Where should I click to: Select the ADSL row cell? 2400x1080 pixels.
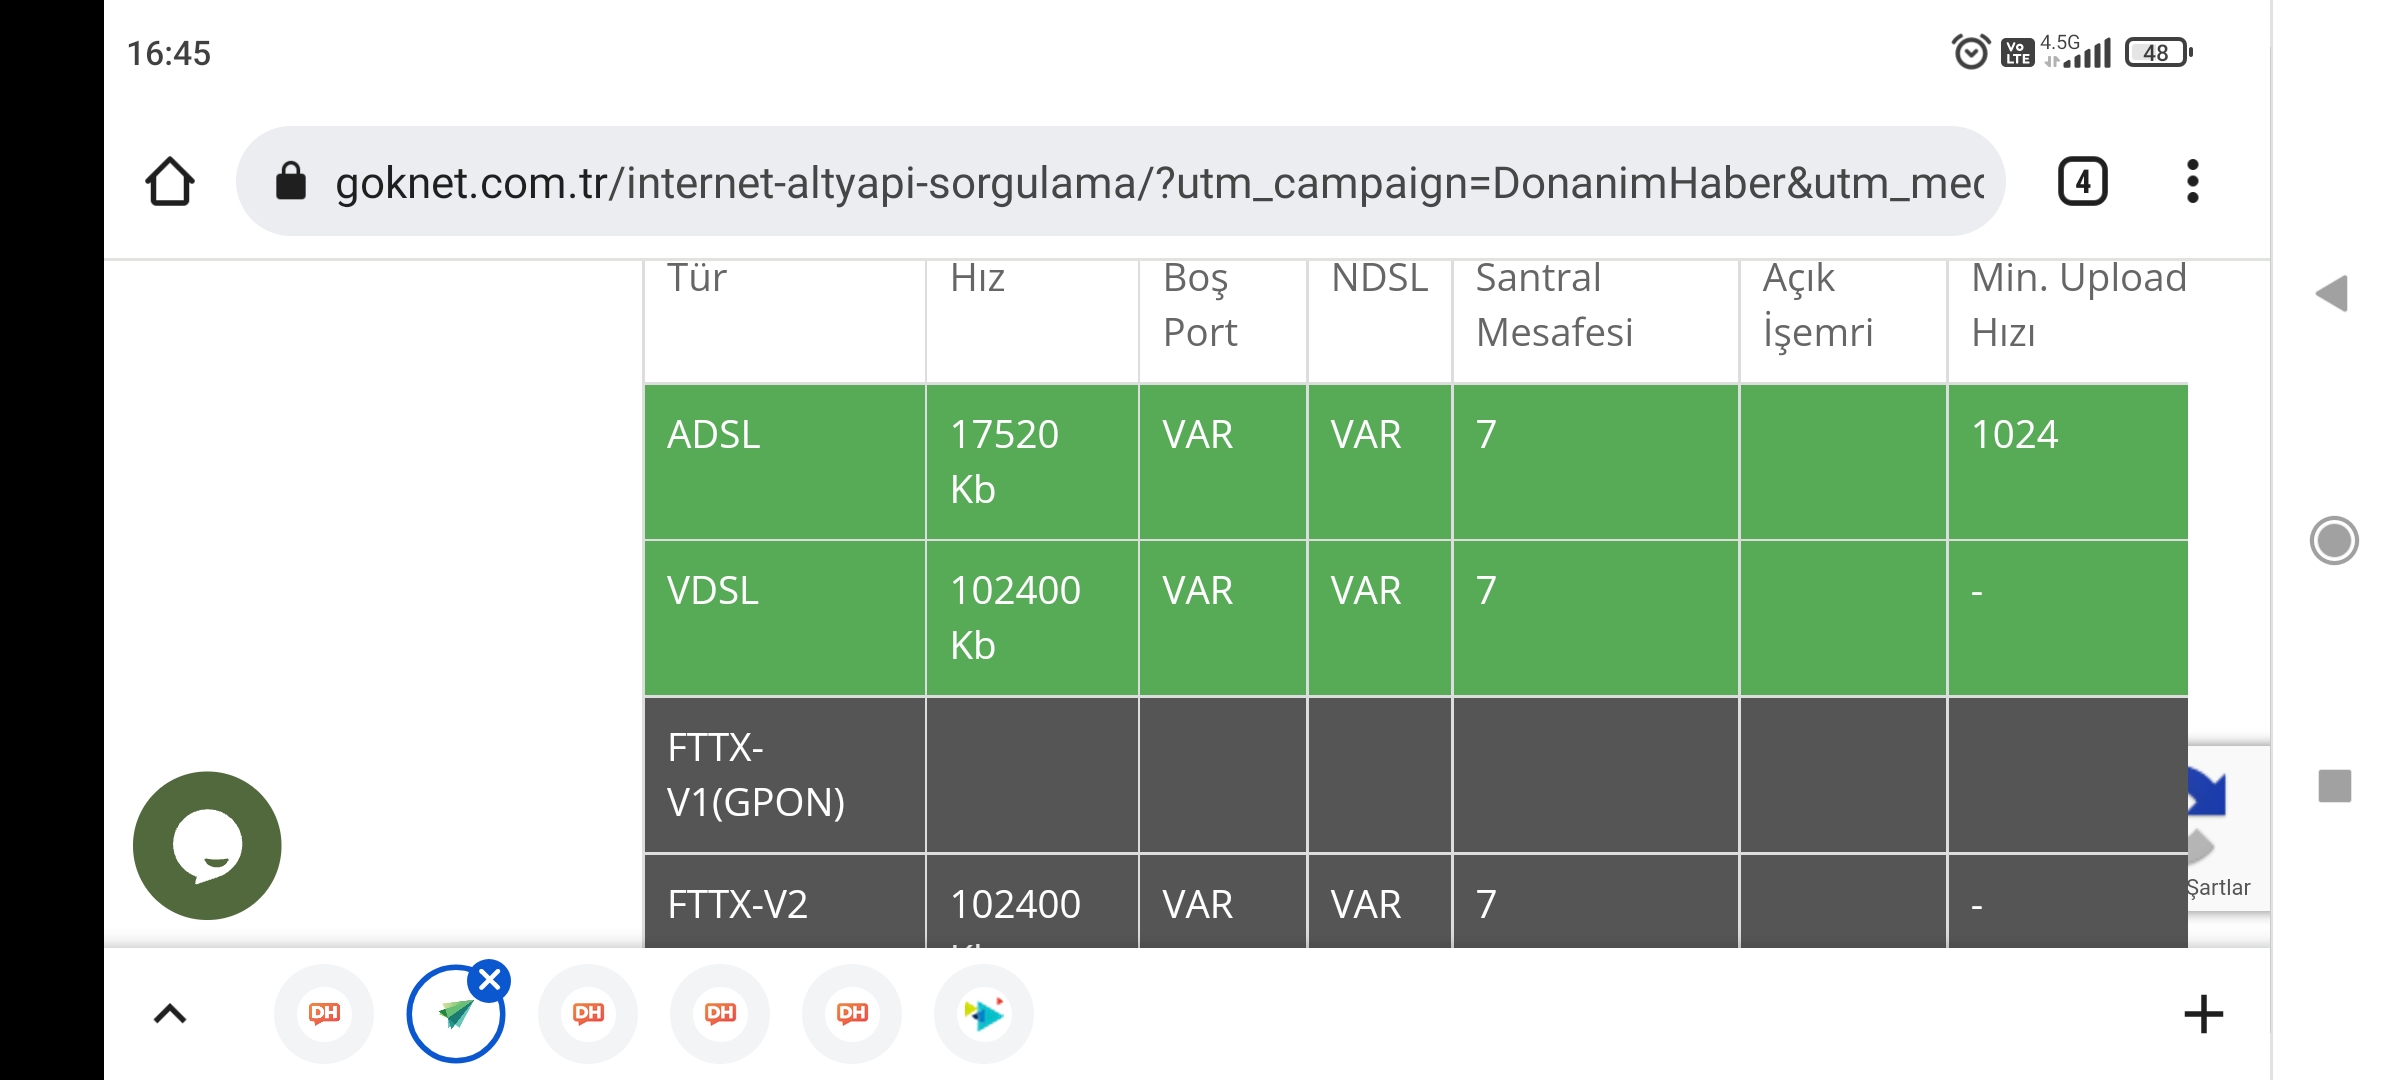click(x=785, y=462)
